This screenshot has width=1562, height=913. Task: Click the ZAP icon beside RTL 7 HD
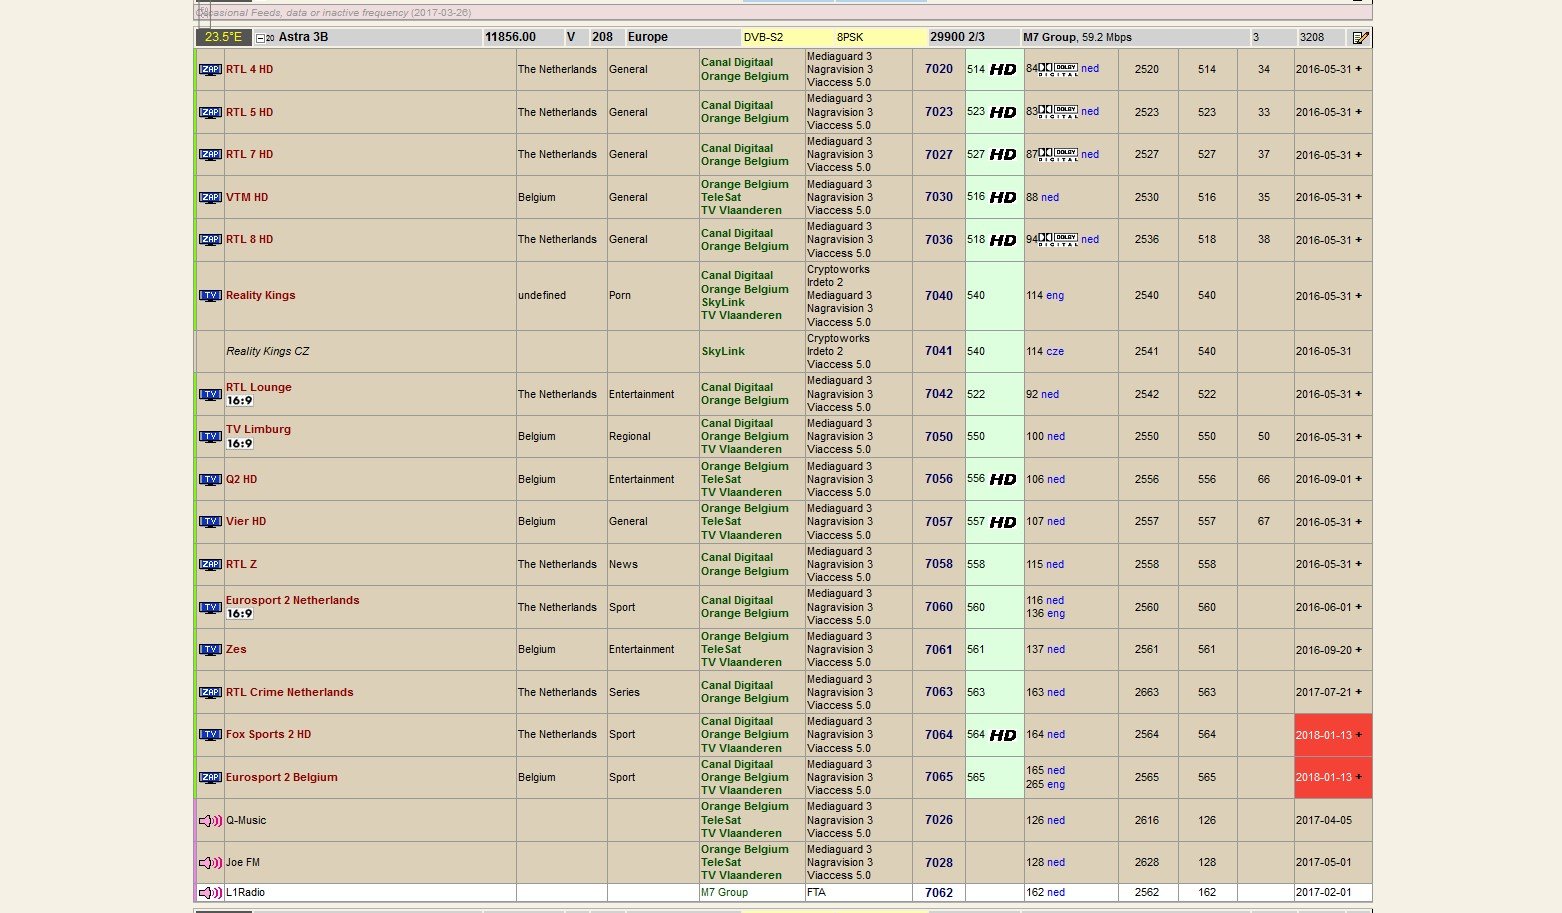(210, 155)
